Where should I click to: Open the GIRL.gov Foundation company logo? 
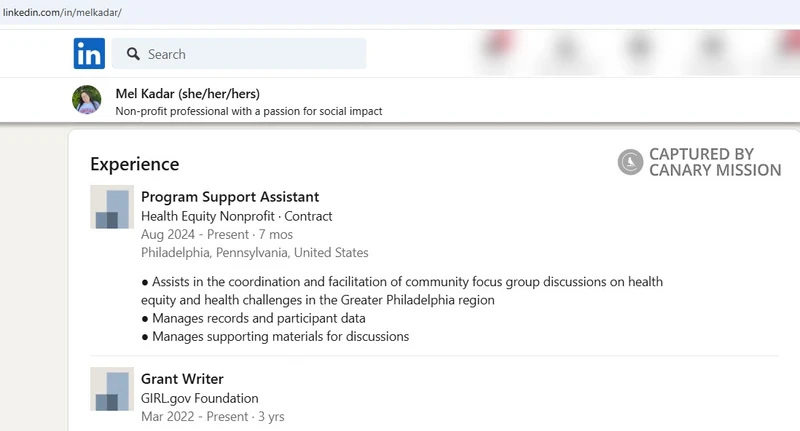(x=112, y=389)
